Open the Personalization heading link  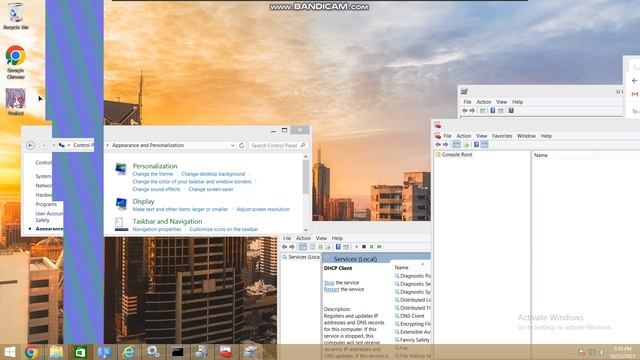point(155,166)
